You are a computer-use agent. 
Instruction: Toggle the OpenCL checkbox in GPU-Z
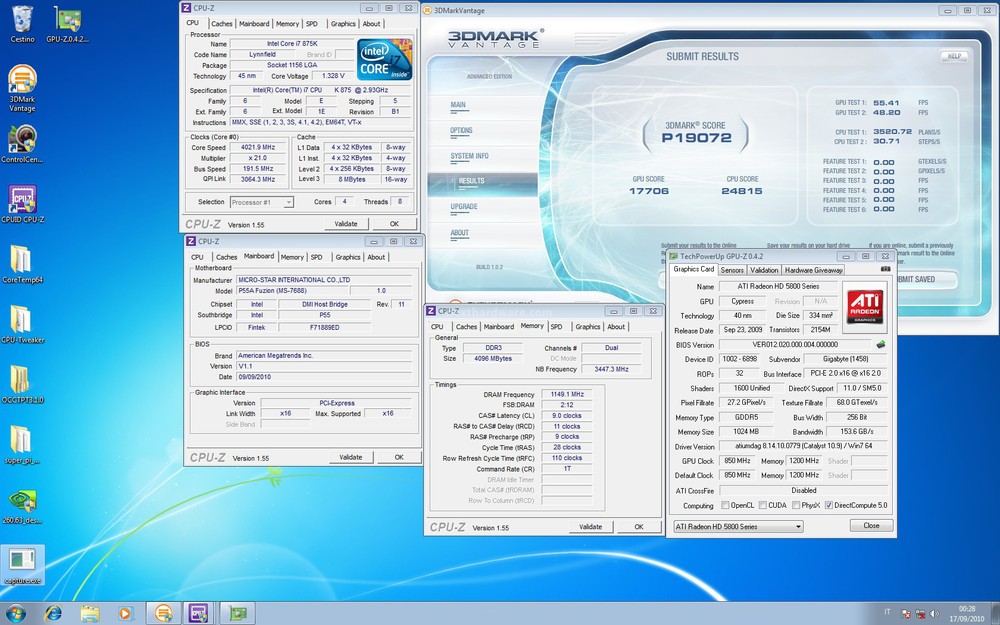click(725, 505)
